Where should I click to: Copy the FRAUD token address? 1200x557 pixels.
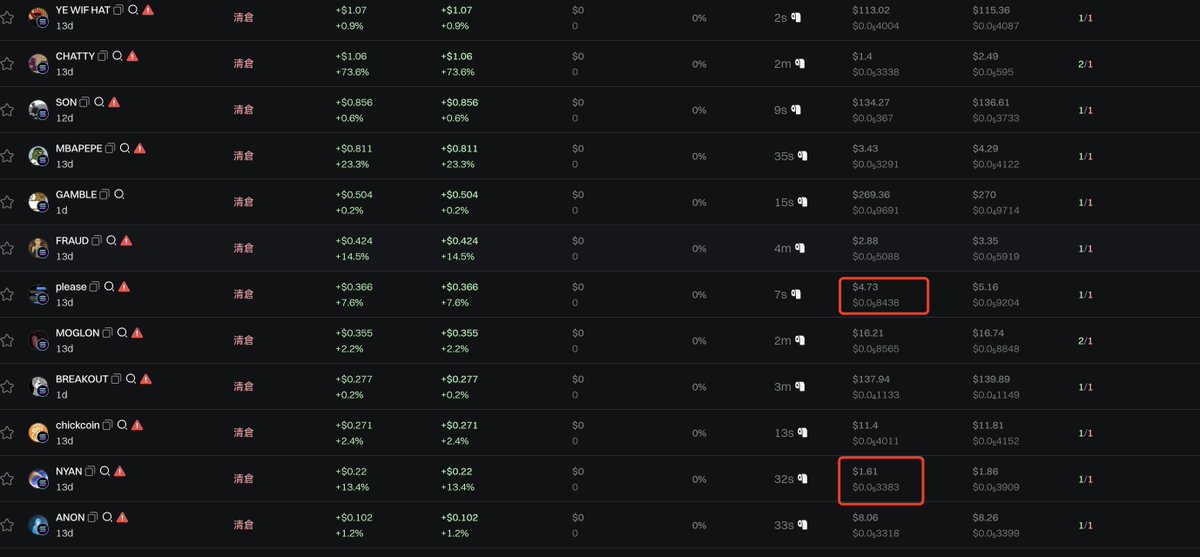click(x=97, y=241)
